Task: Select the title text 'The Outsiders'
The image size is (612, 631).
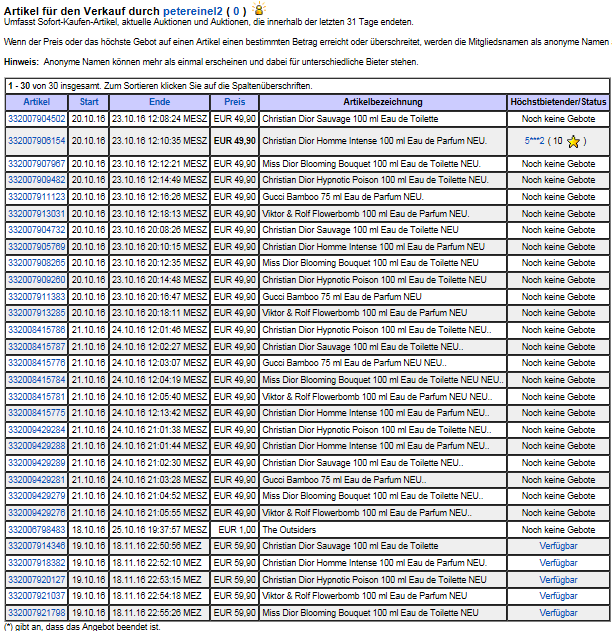Action: (x=289, y=530)
